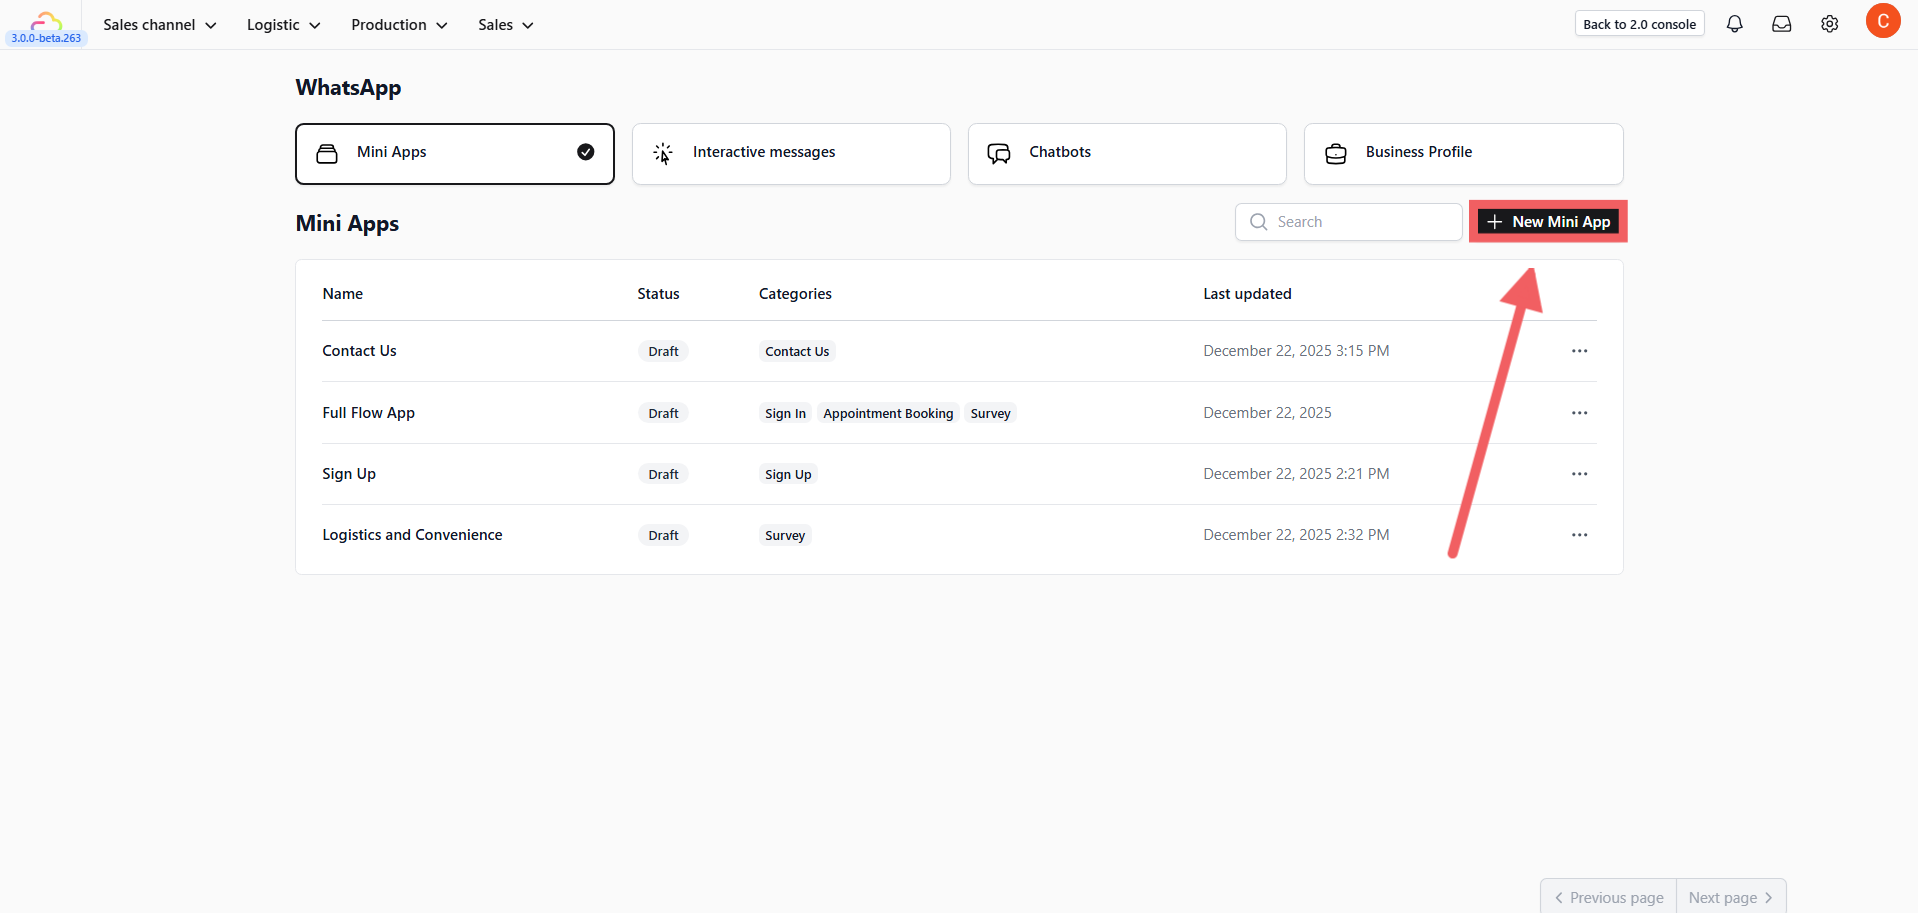Expand the Sales channel dropdown
1919x914 pixels.
tap(160, 25)
